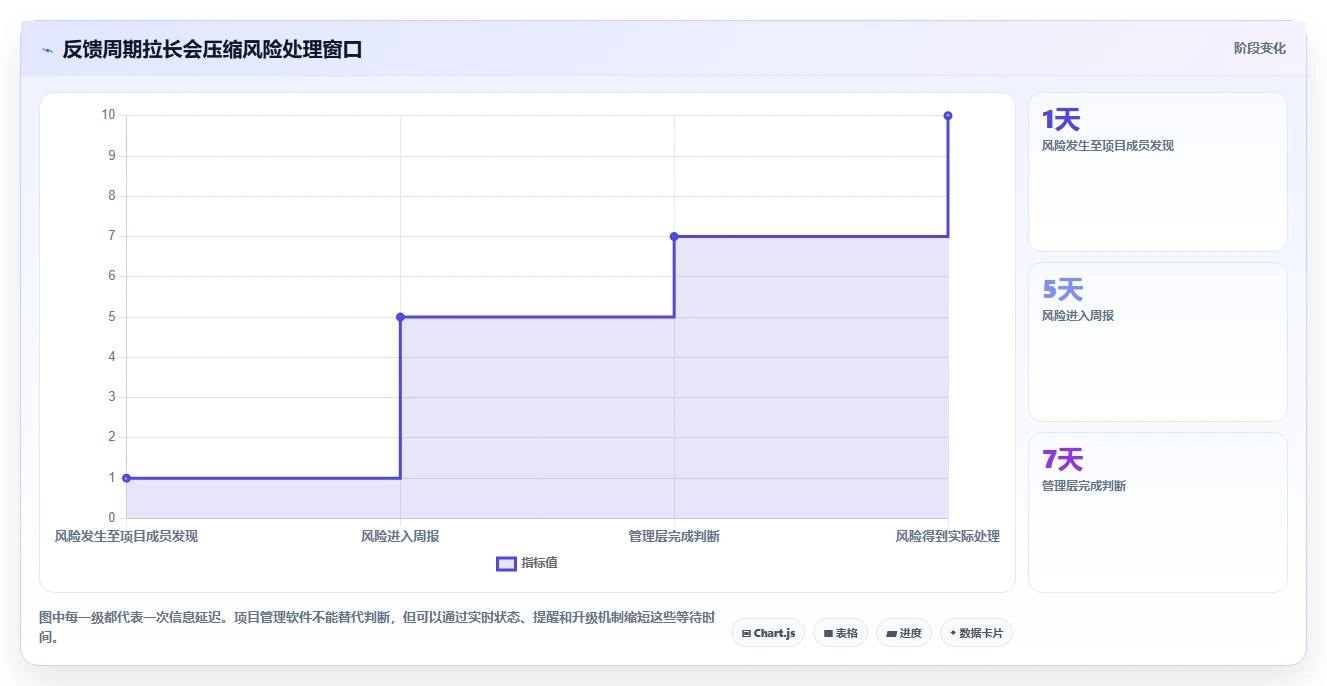Click the data point at value 1
This screenshot has height=686, width=1327.
tap(126, 478)
